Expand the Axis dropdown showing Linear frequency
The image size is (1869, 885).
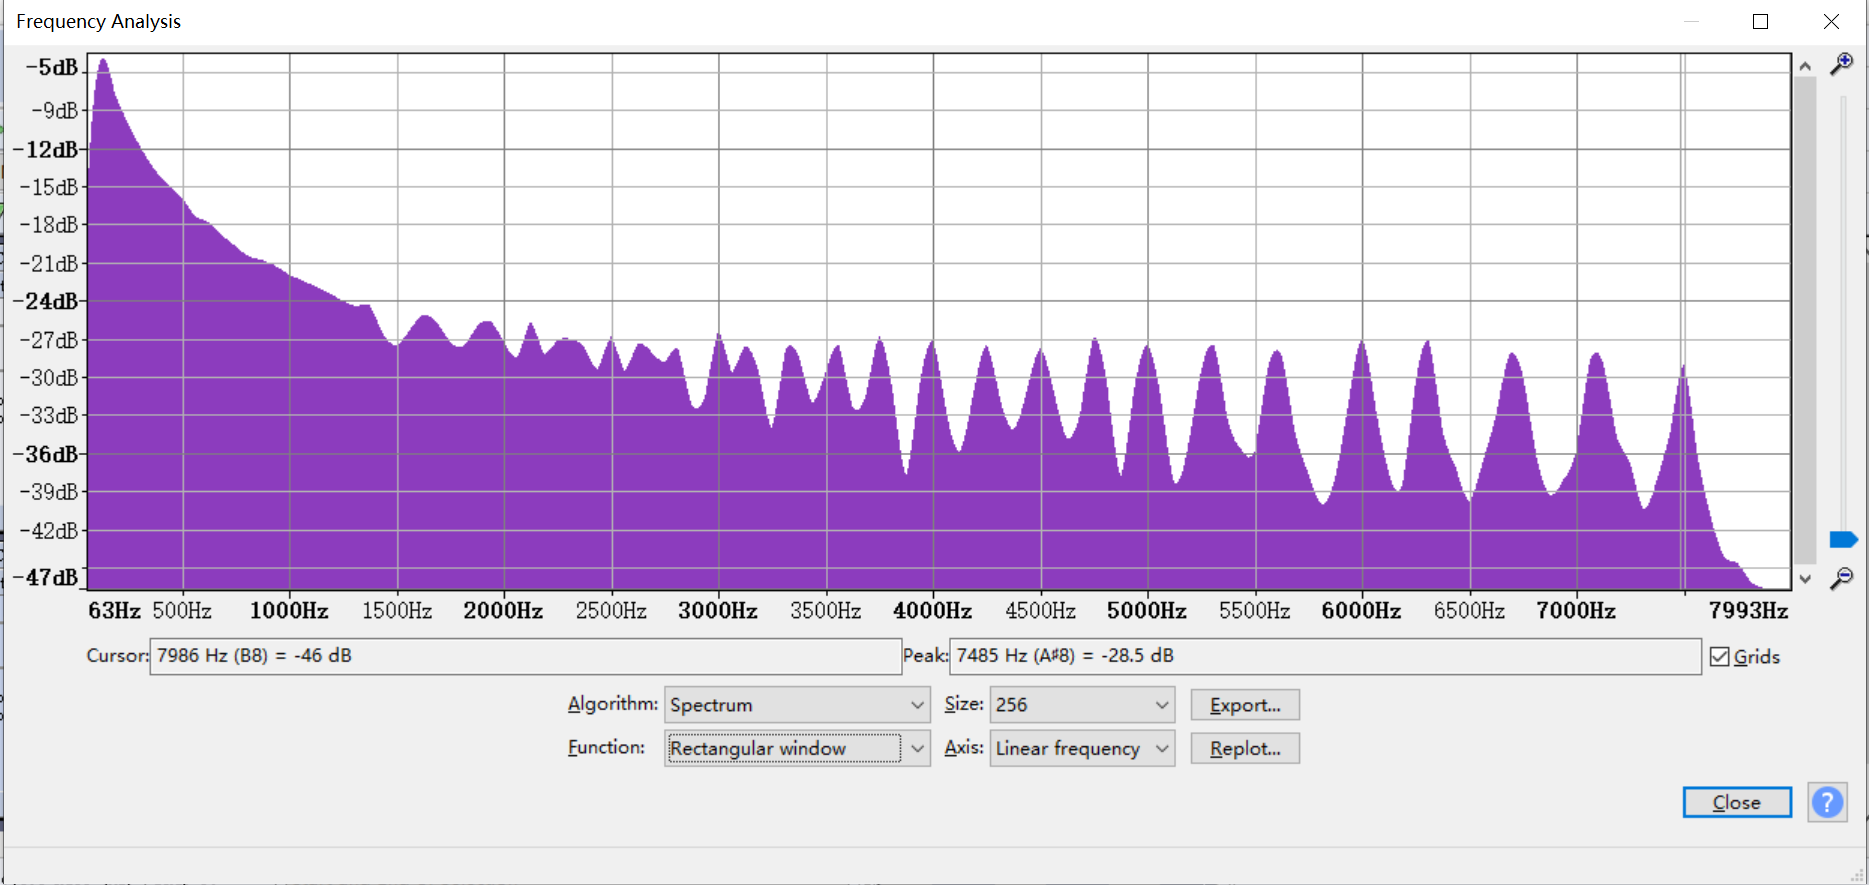(x=1081, y=749)
